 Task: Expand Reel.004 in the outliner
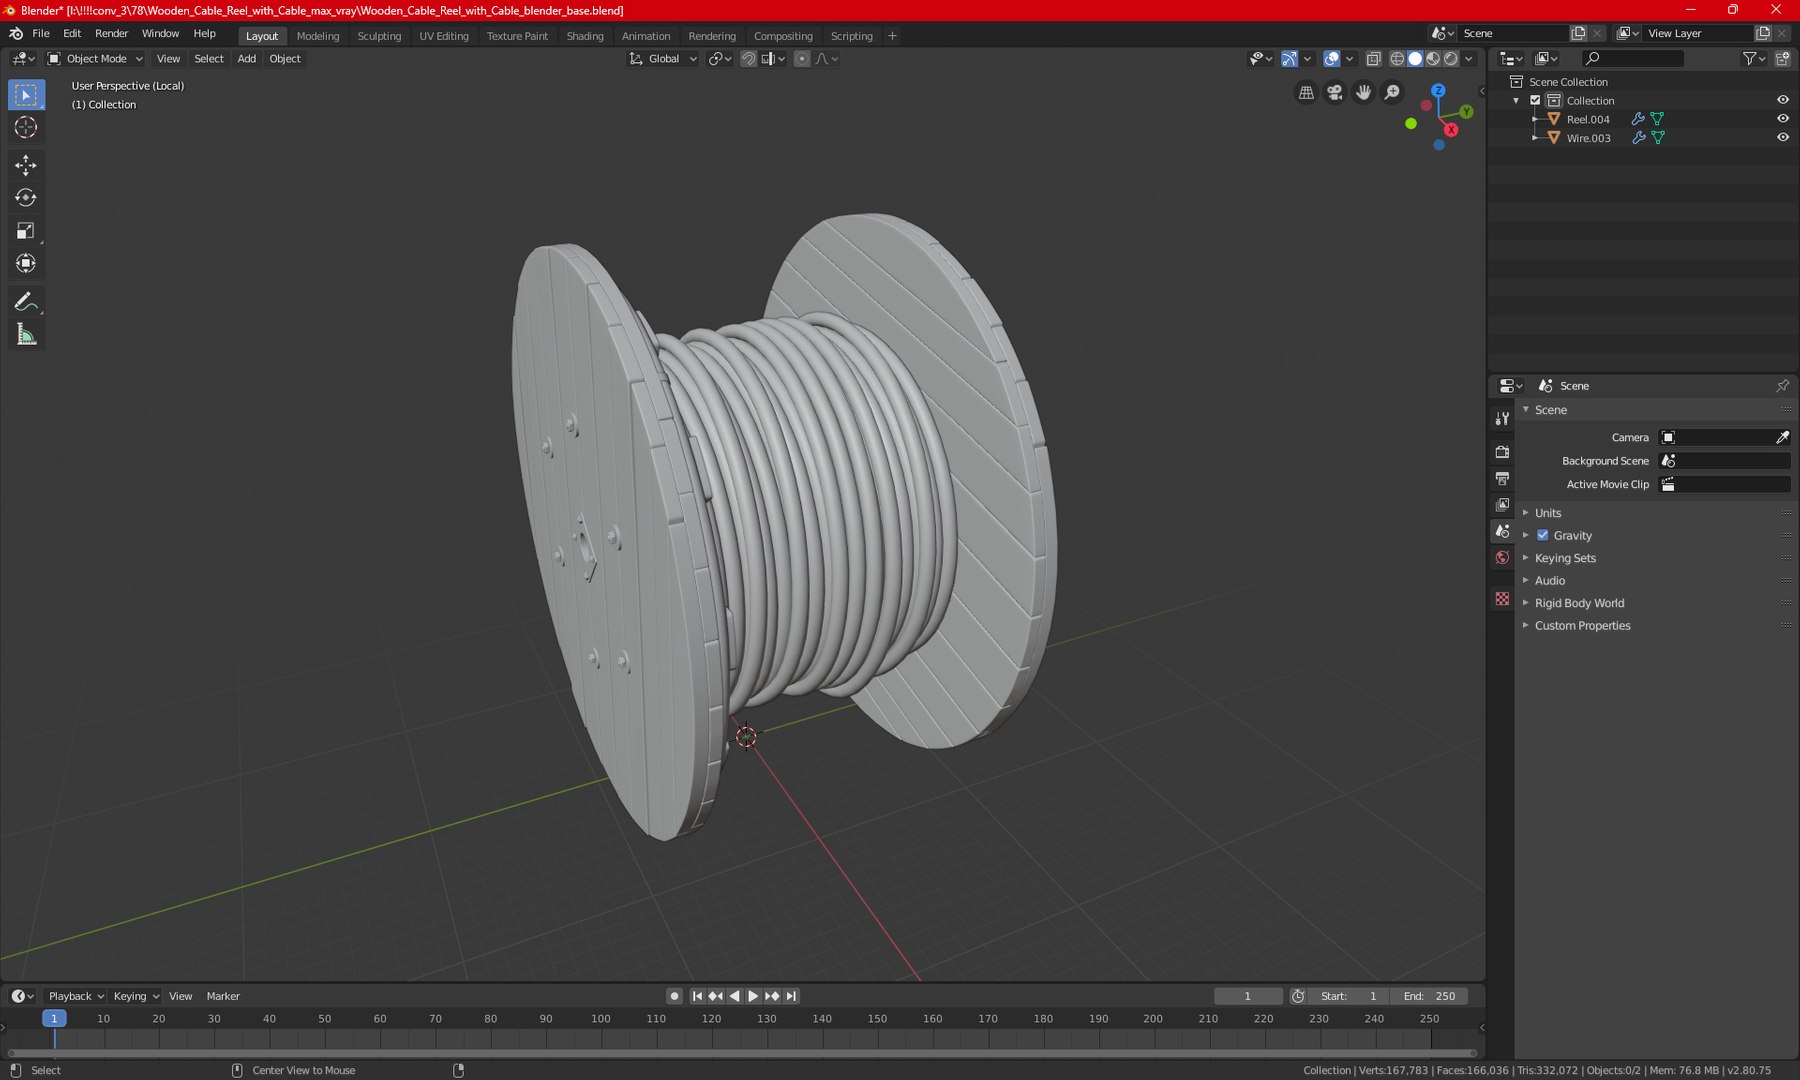(x=1535, y=119)
